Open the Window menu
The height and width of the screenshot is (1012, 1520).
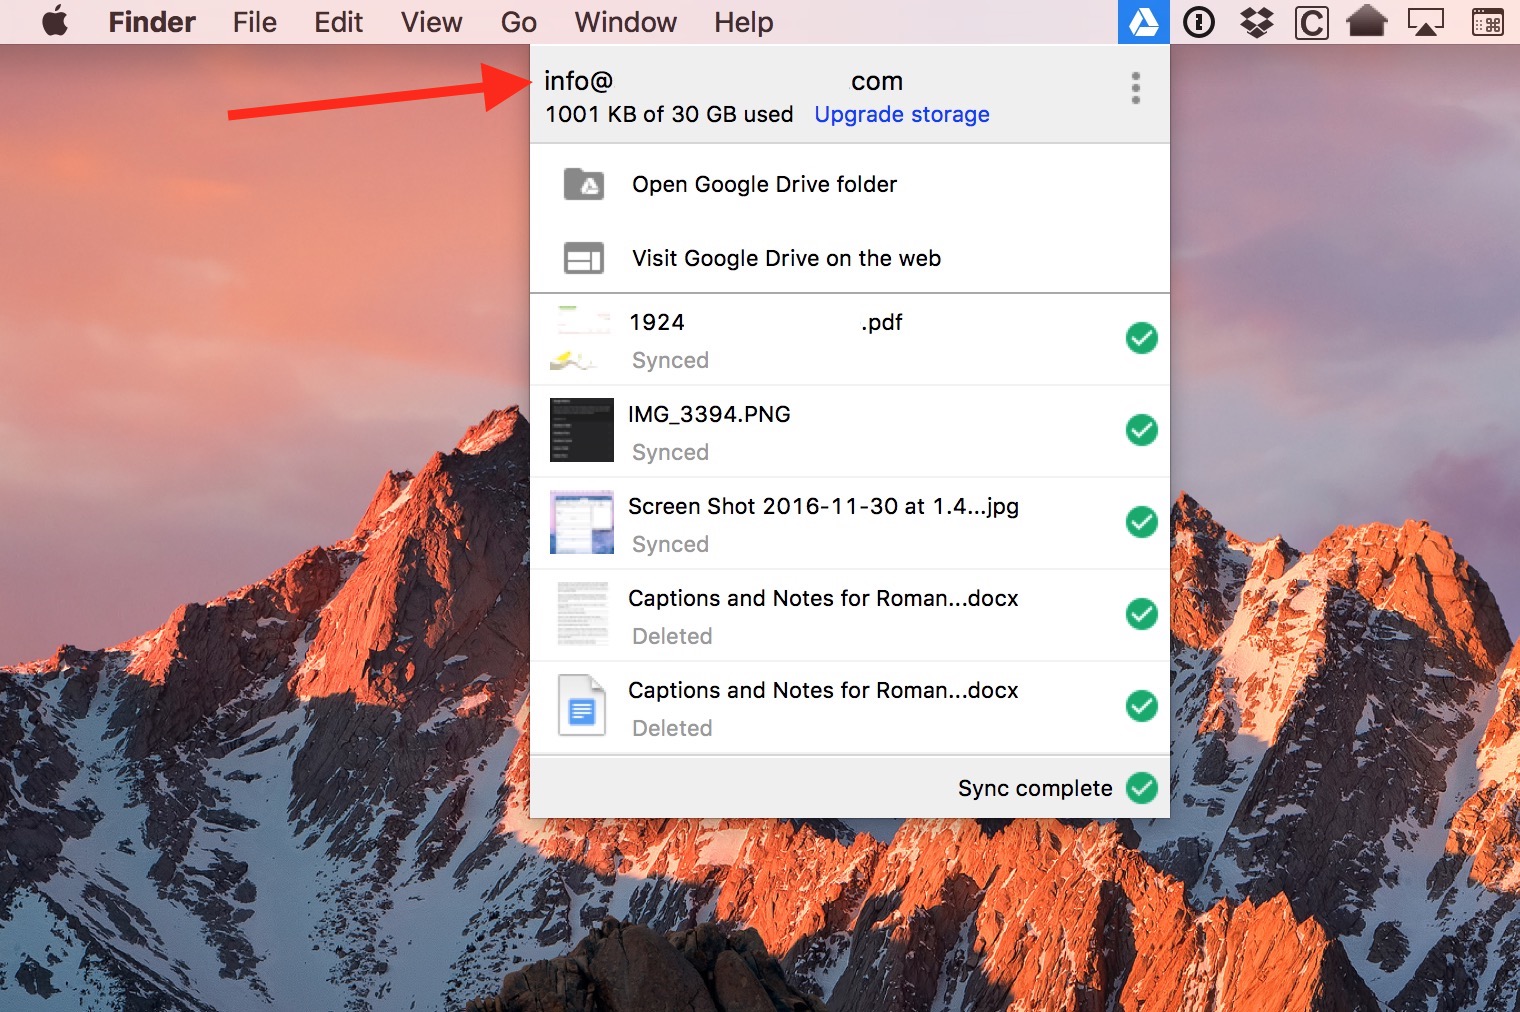tap(626, 22)
